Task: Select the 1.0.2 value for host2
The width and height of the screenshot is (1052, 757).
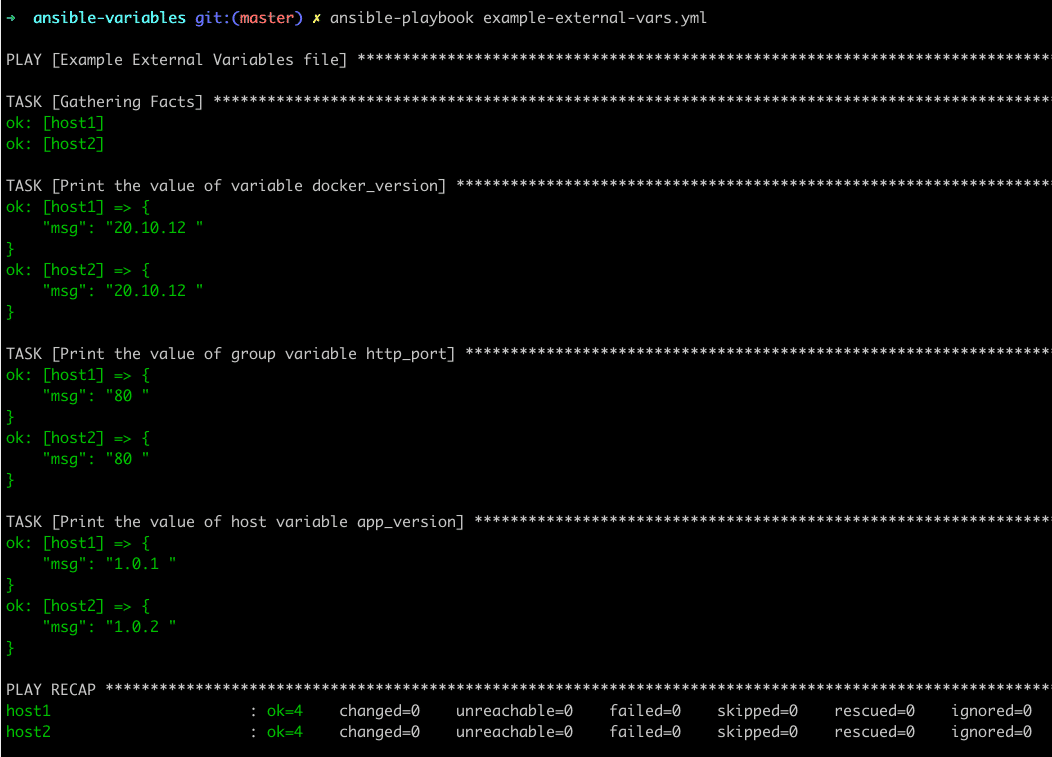Action: [x=135, y=626]
